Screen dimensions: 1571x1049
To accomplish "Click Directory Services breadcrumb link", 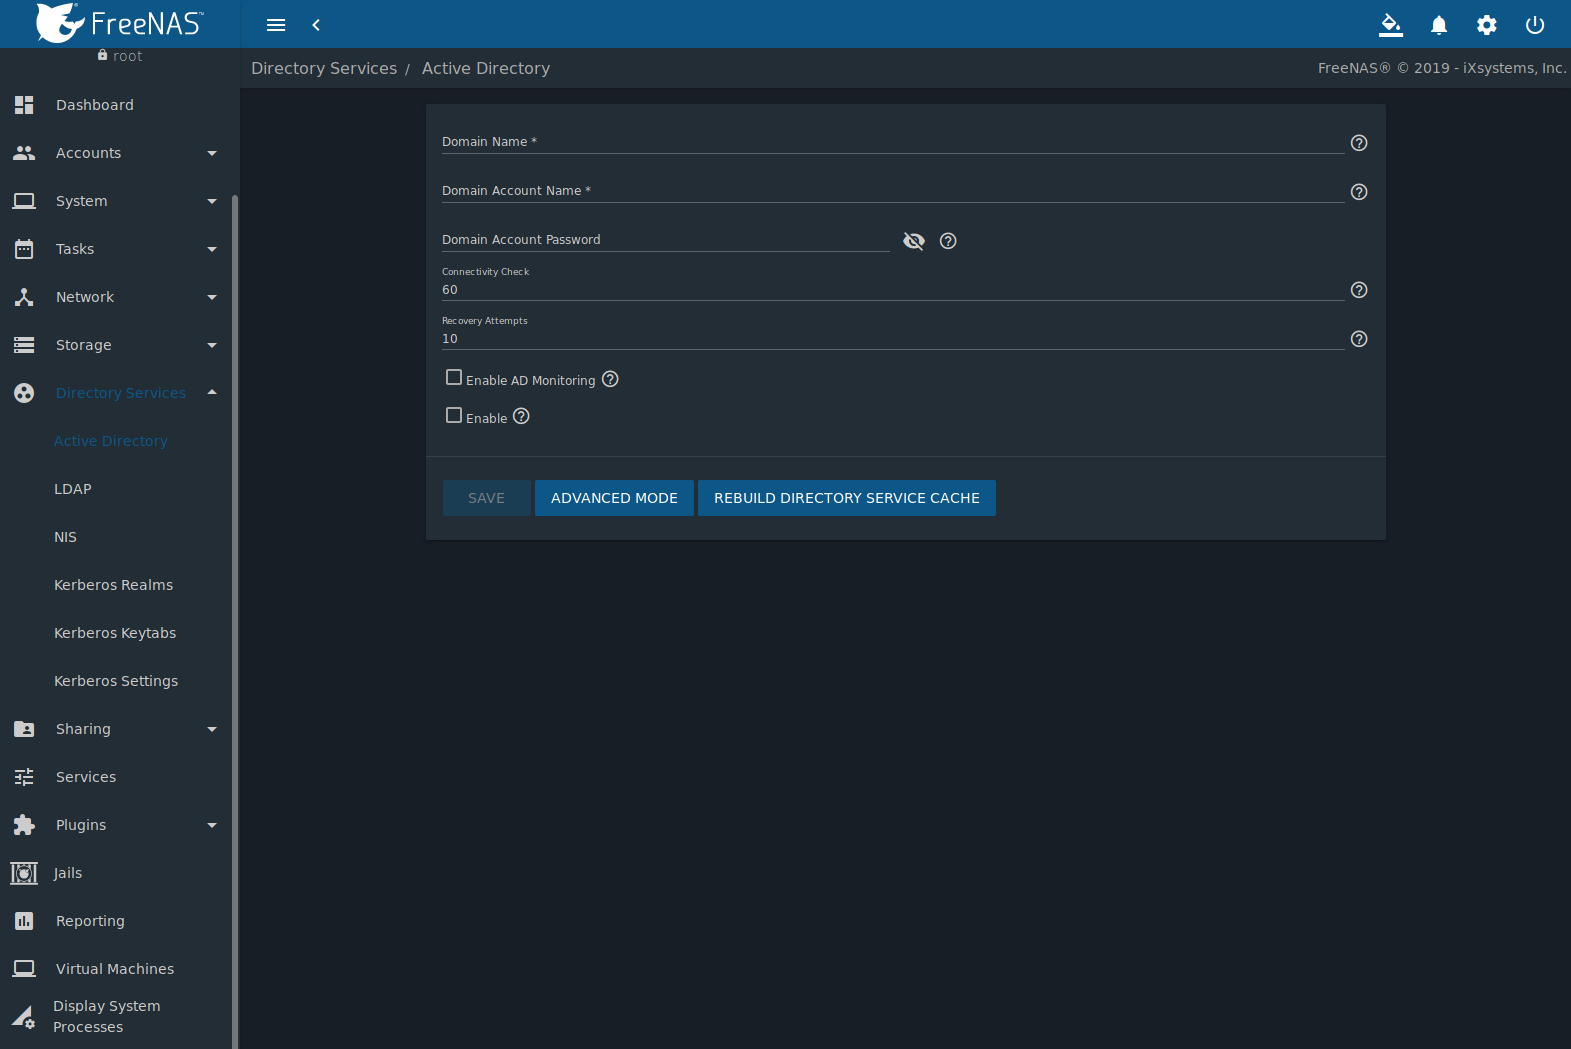I will click(x=324, y=68).
